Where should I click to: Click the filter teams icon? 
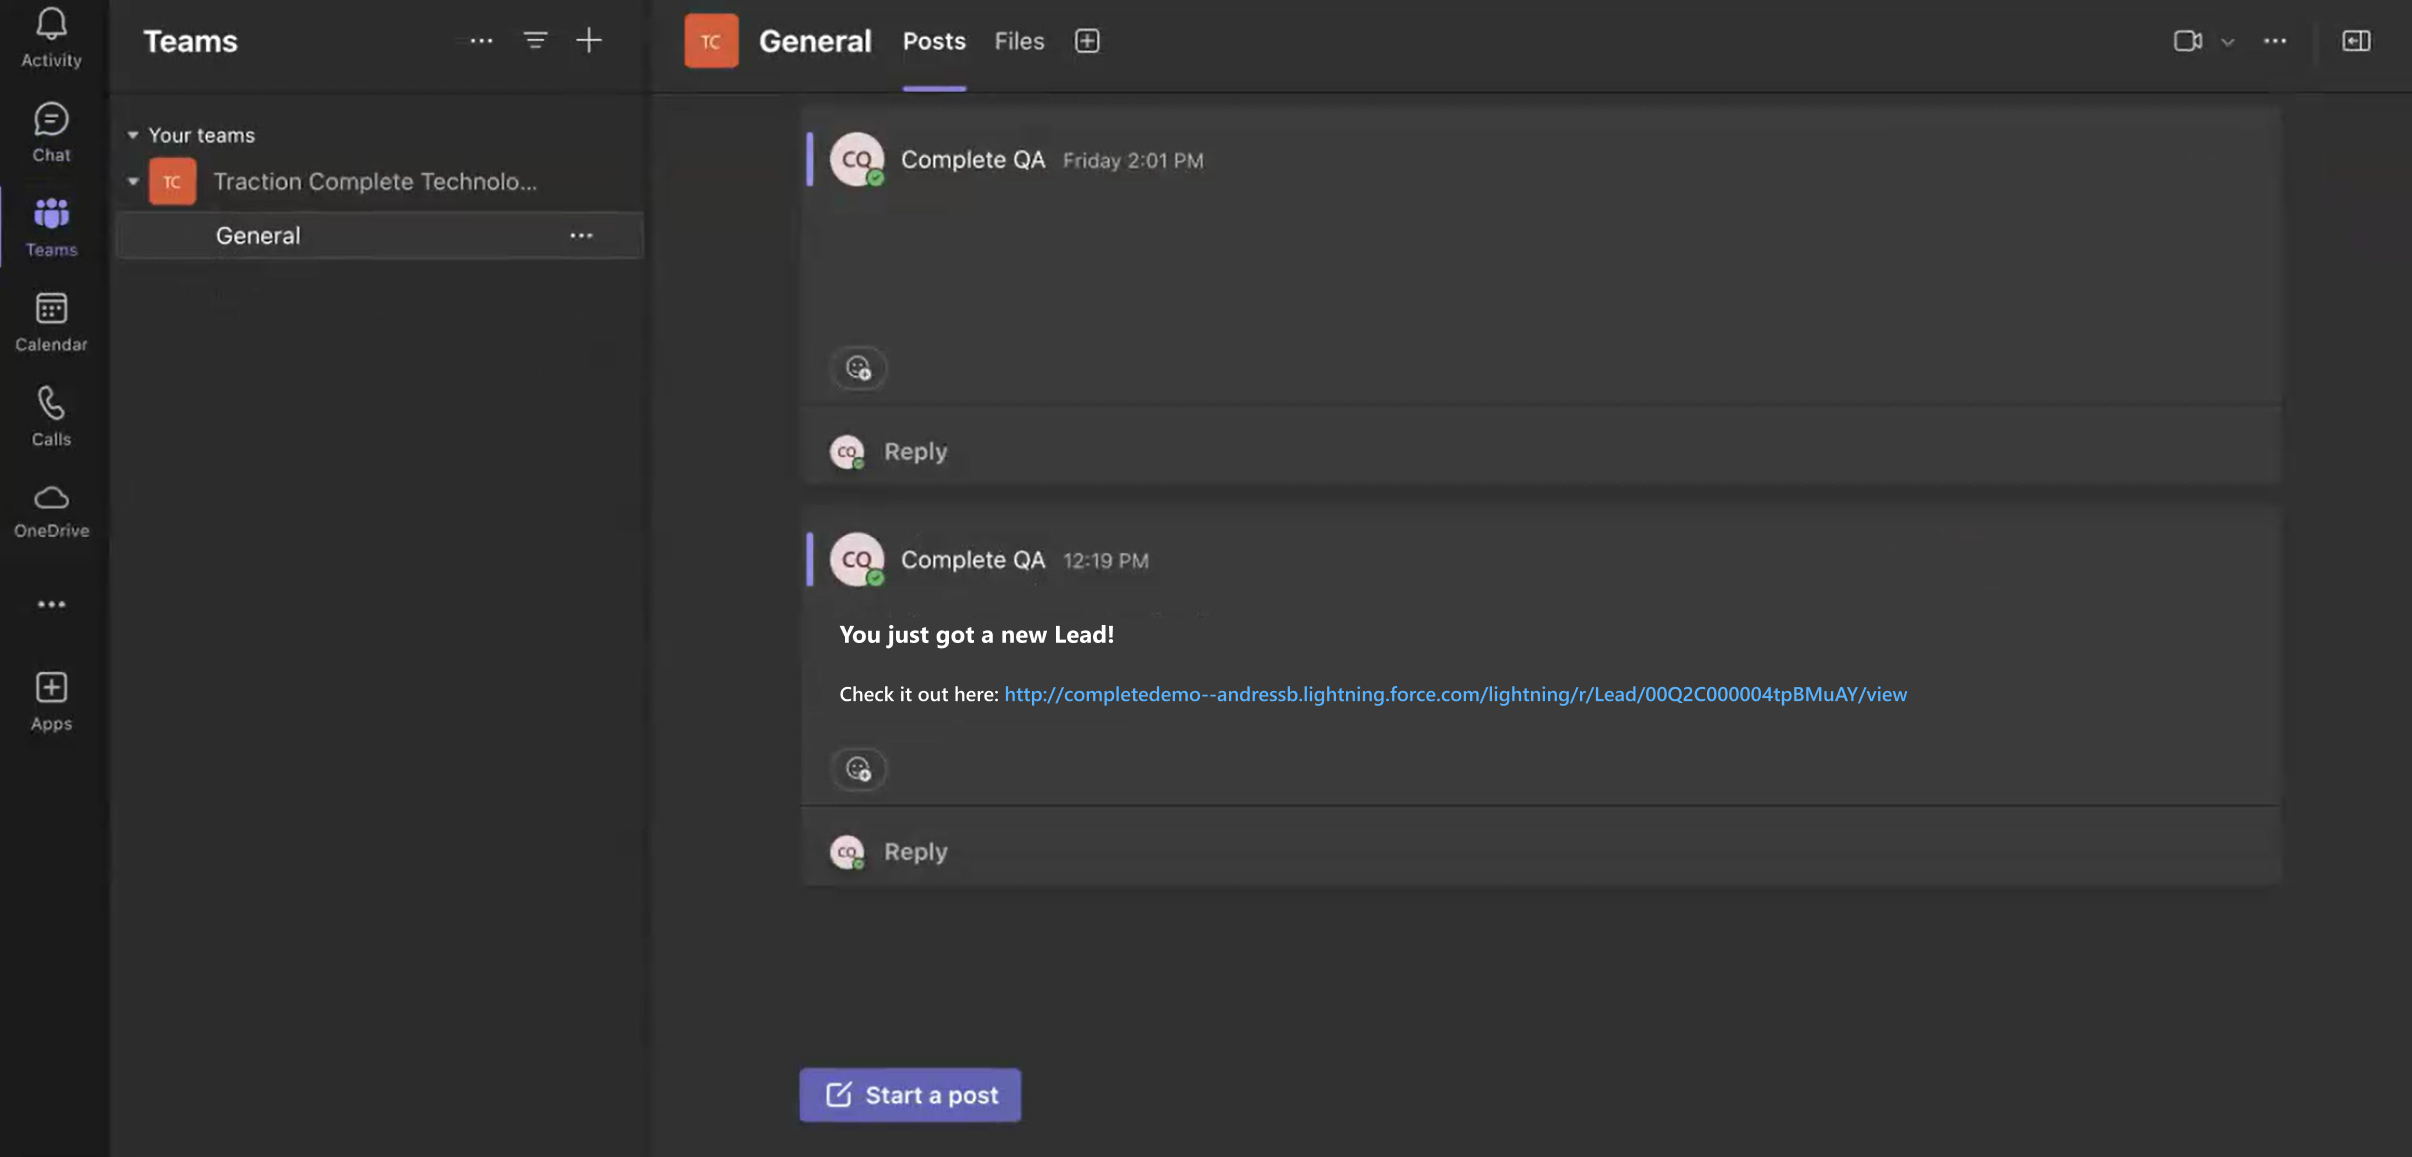535,41
